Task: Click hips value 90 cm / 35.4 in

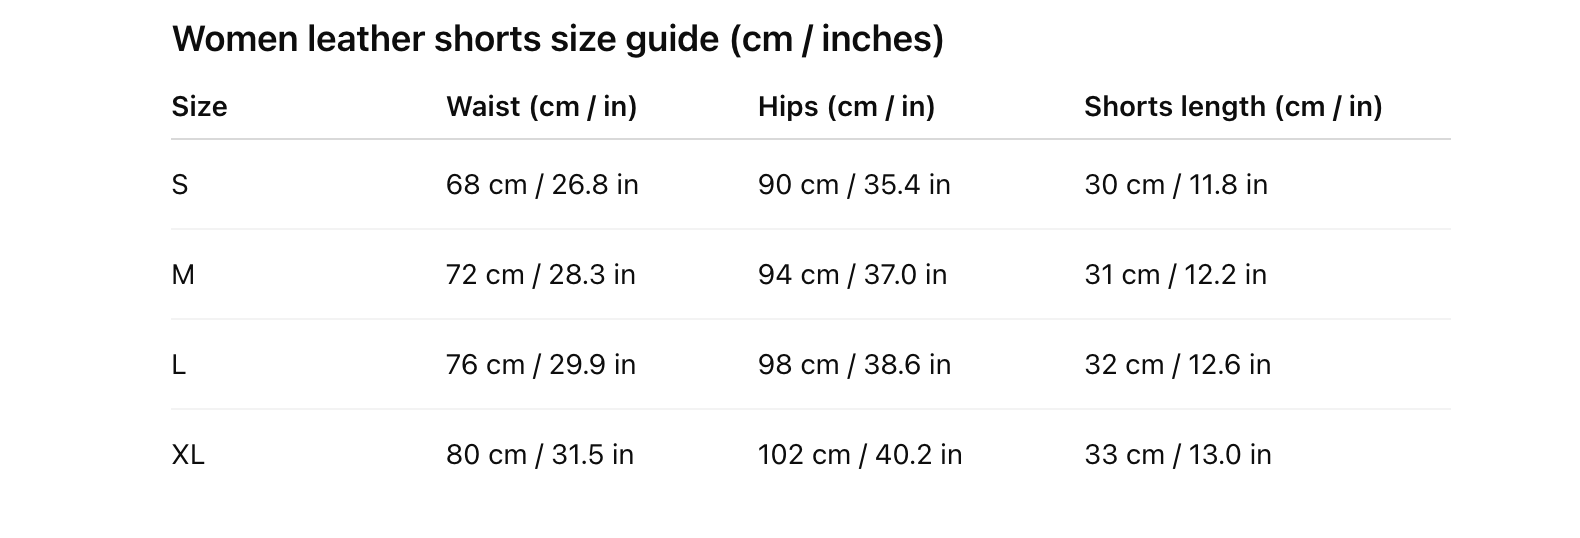Action: coord(854,185)
